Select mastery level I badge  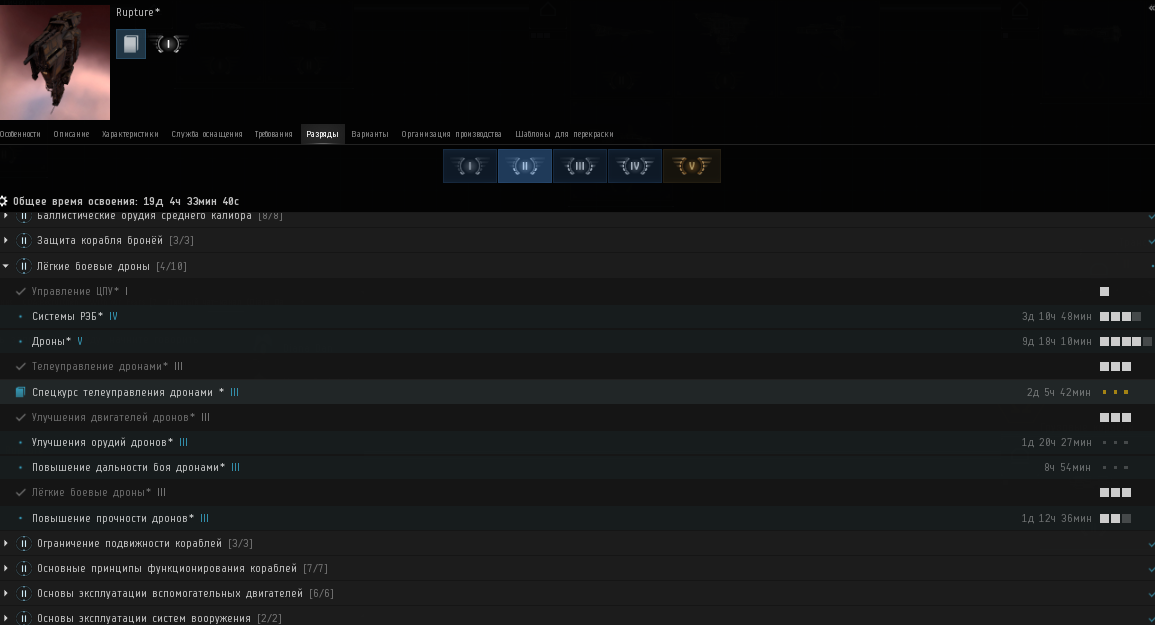(469, 166)
